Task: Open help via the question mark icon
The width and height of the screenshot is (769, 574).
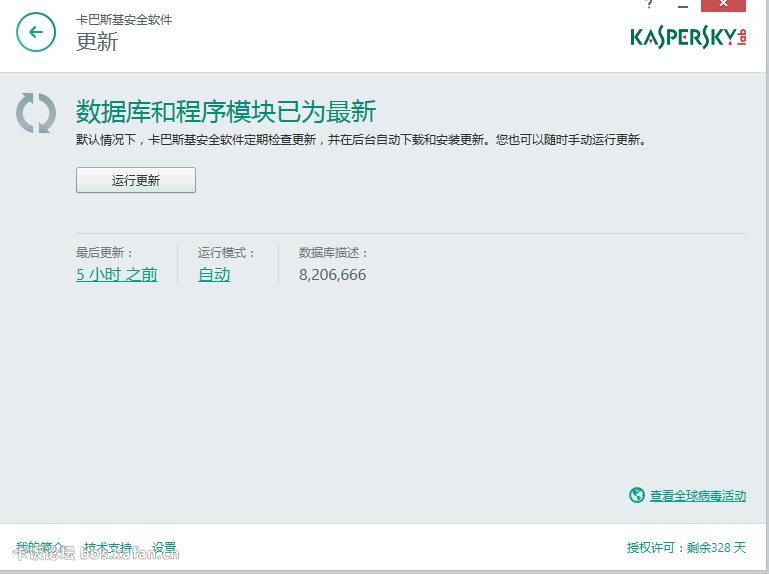Action: pyautogui.click(x=649, y=4)
